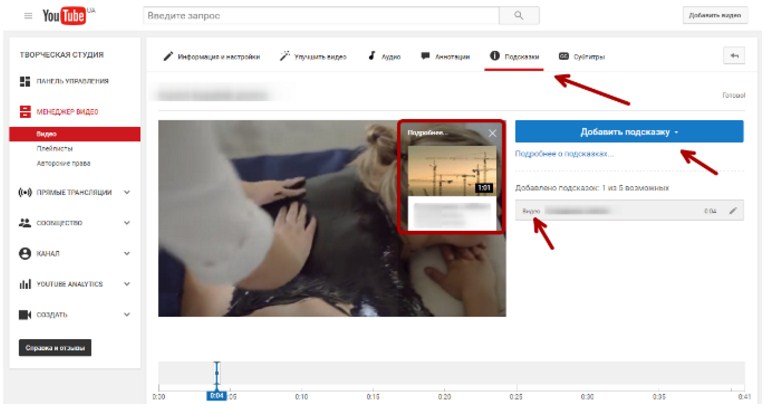Select 'Видео' in the sidebar
This screenshot has width=764, height=409.
point(75,134)
